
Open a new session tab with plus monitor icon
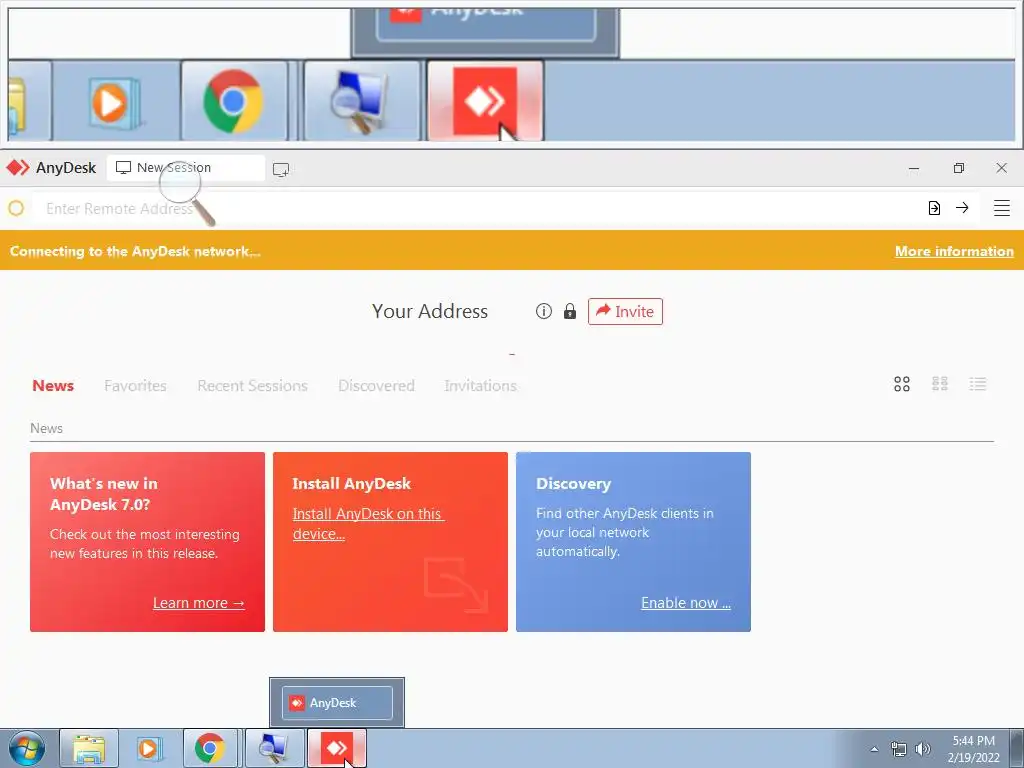tap(281, 170)
